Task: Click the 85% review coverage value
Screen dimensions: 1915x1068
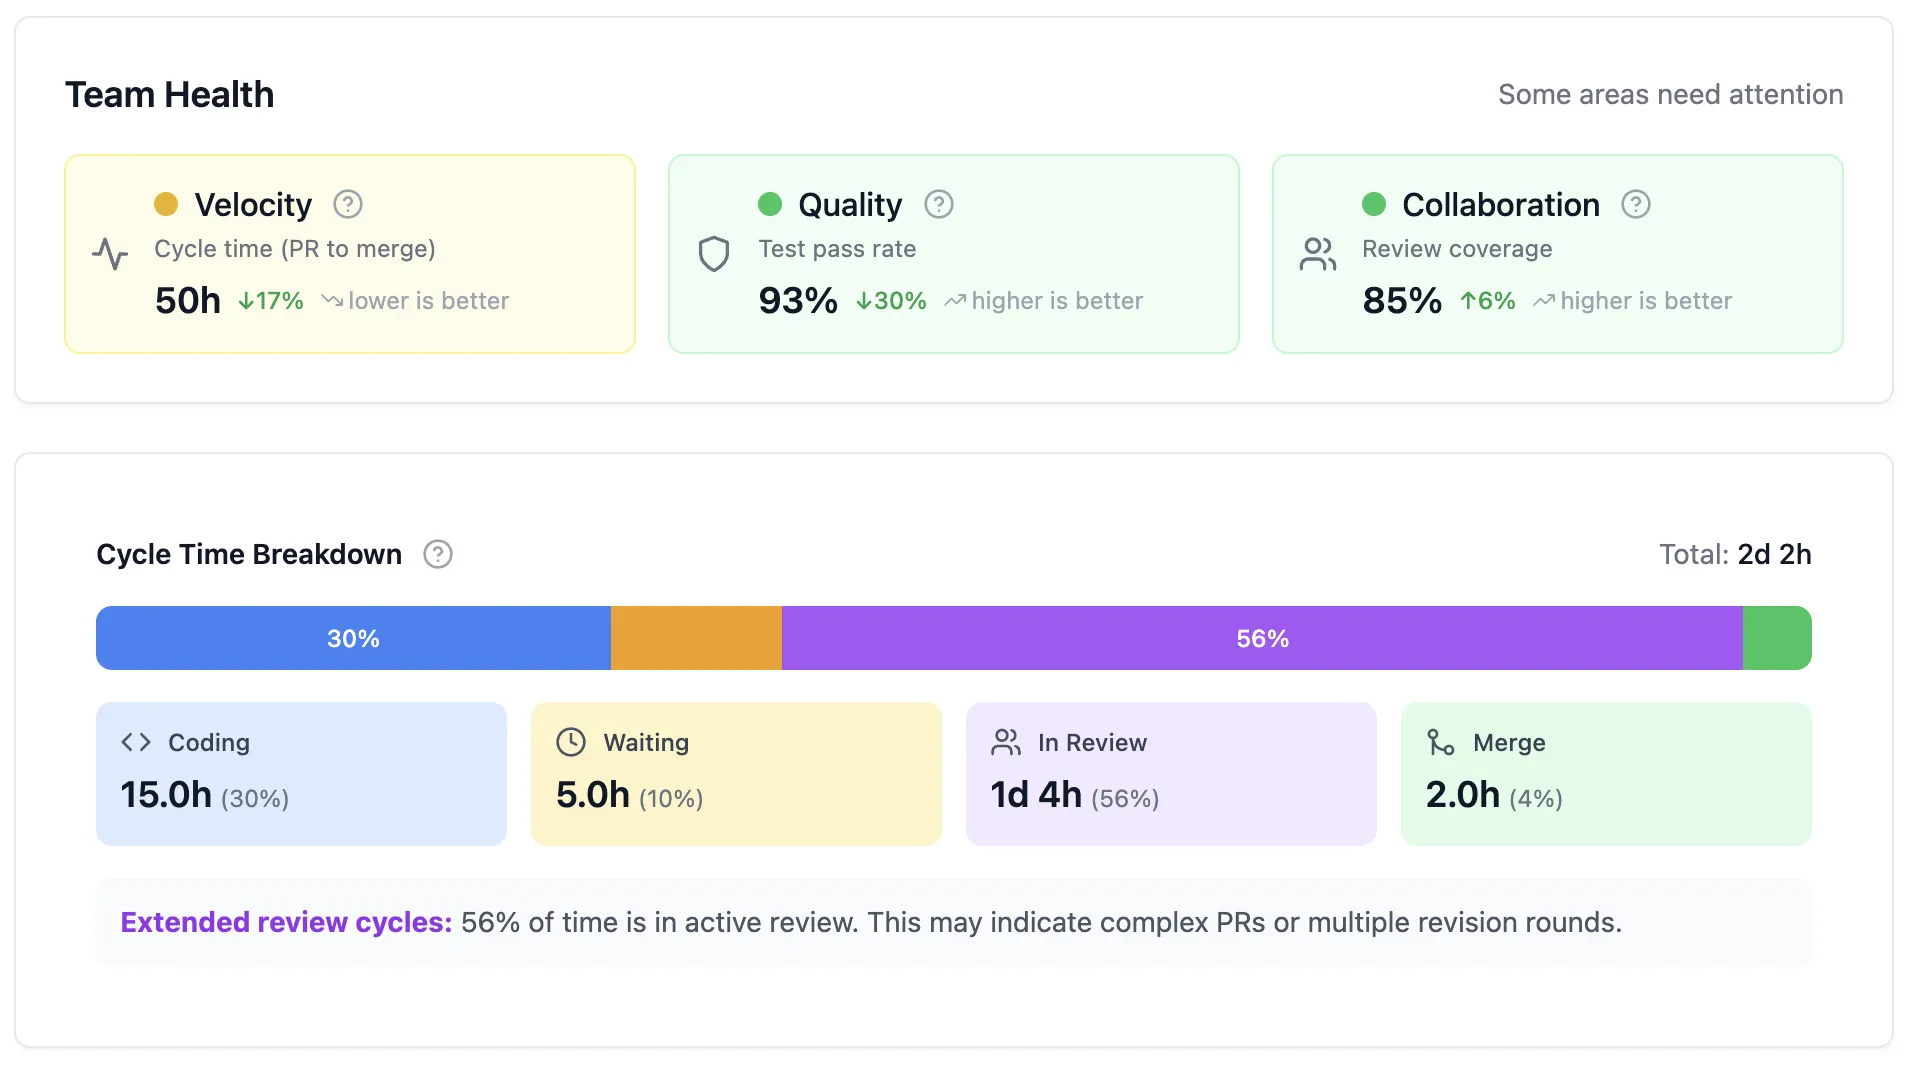Action: pyautogui.click(x=1402, y=300)
